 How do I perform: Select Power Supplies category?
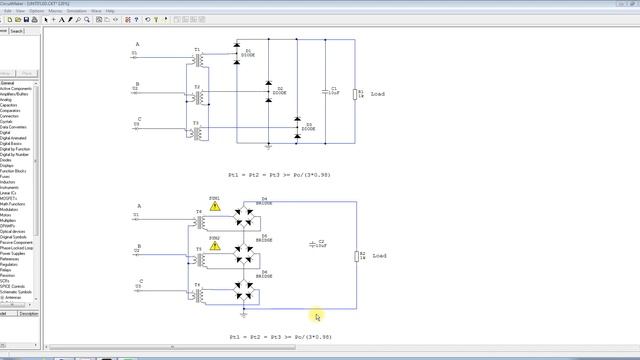point(13,253)
